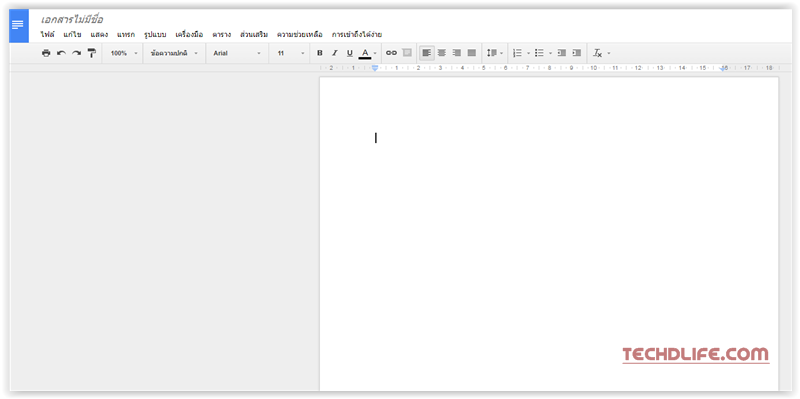Open the 100% zoom dropdown
The image size is (800, 399).
124,53
